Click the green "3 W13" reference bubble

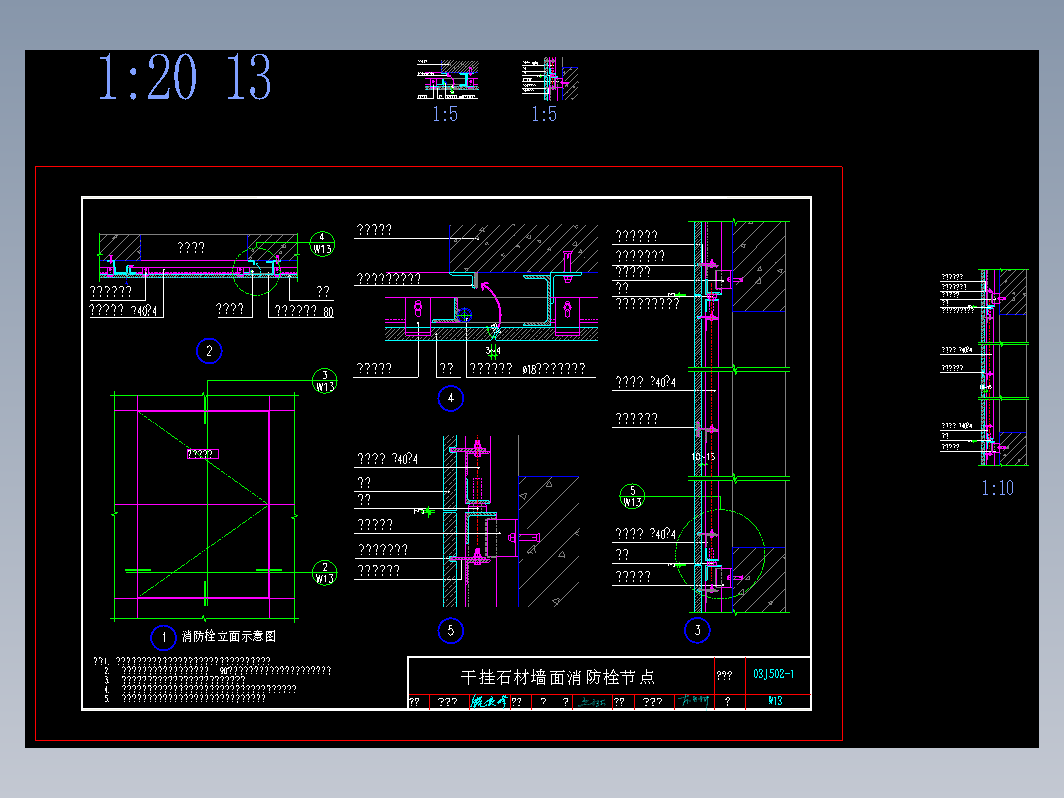coord(324,381)
